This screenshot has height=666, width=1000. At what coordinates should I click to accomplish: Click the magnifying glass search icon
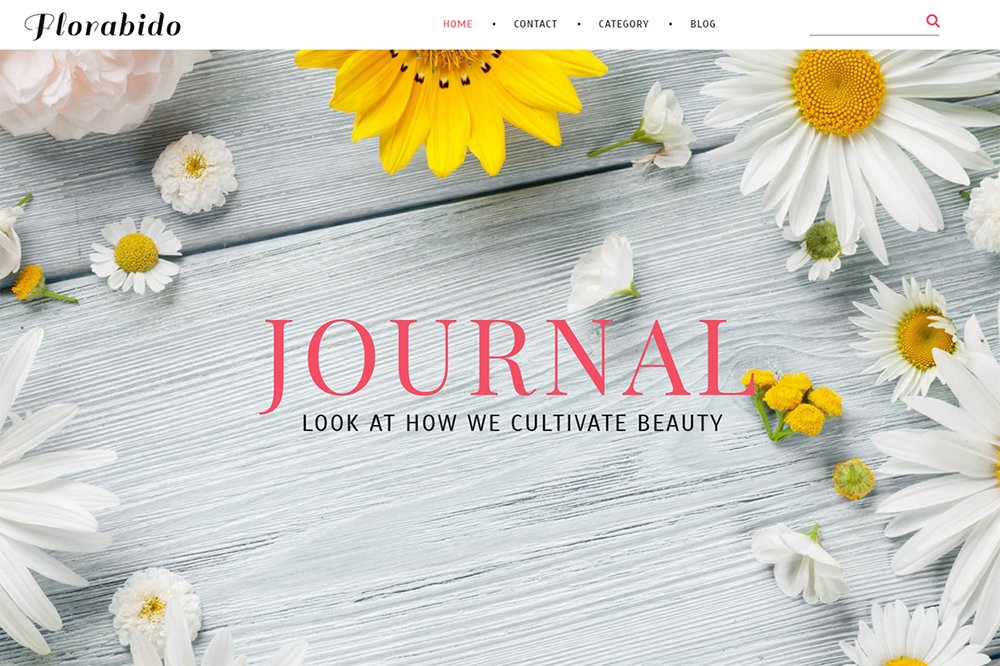932,21
